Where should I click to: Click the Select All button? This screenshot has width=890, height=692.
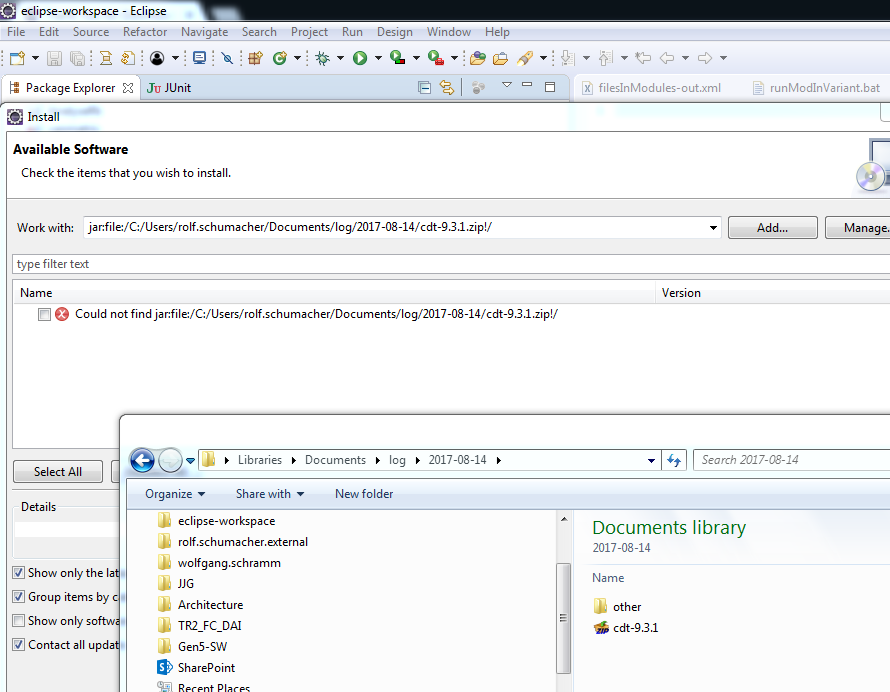click(58, 472)
